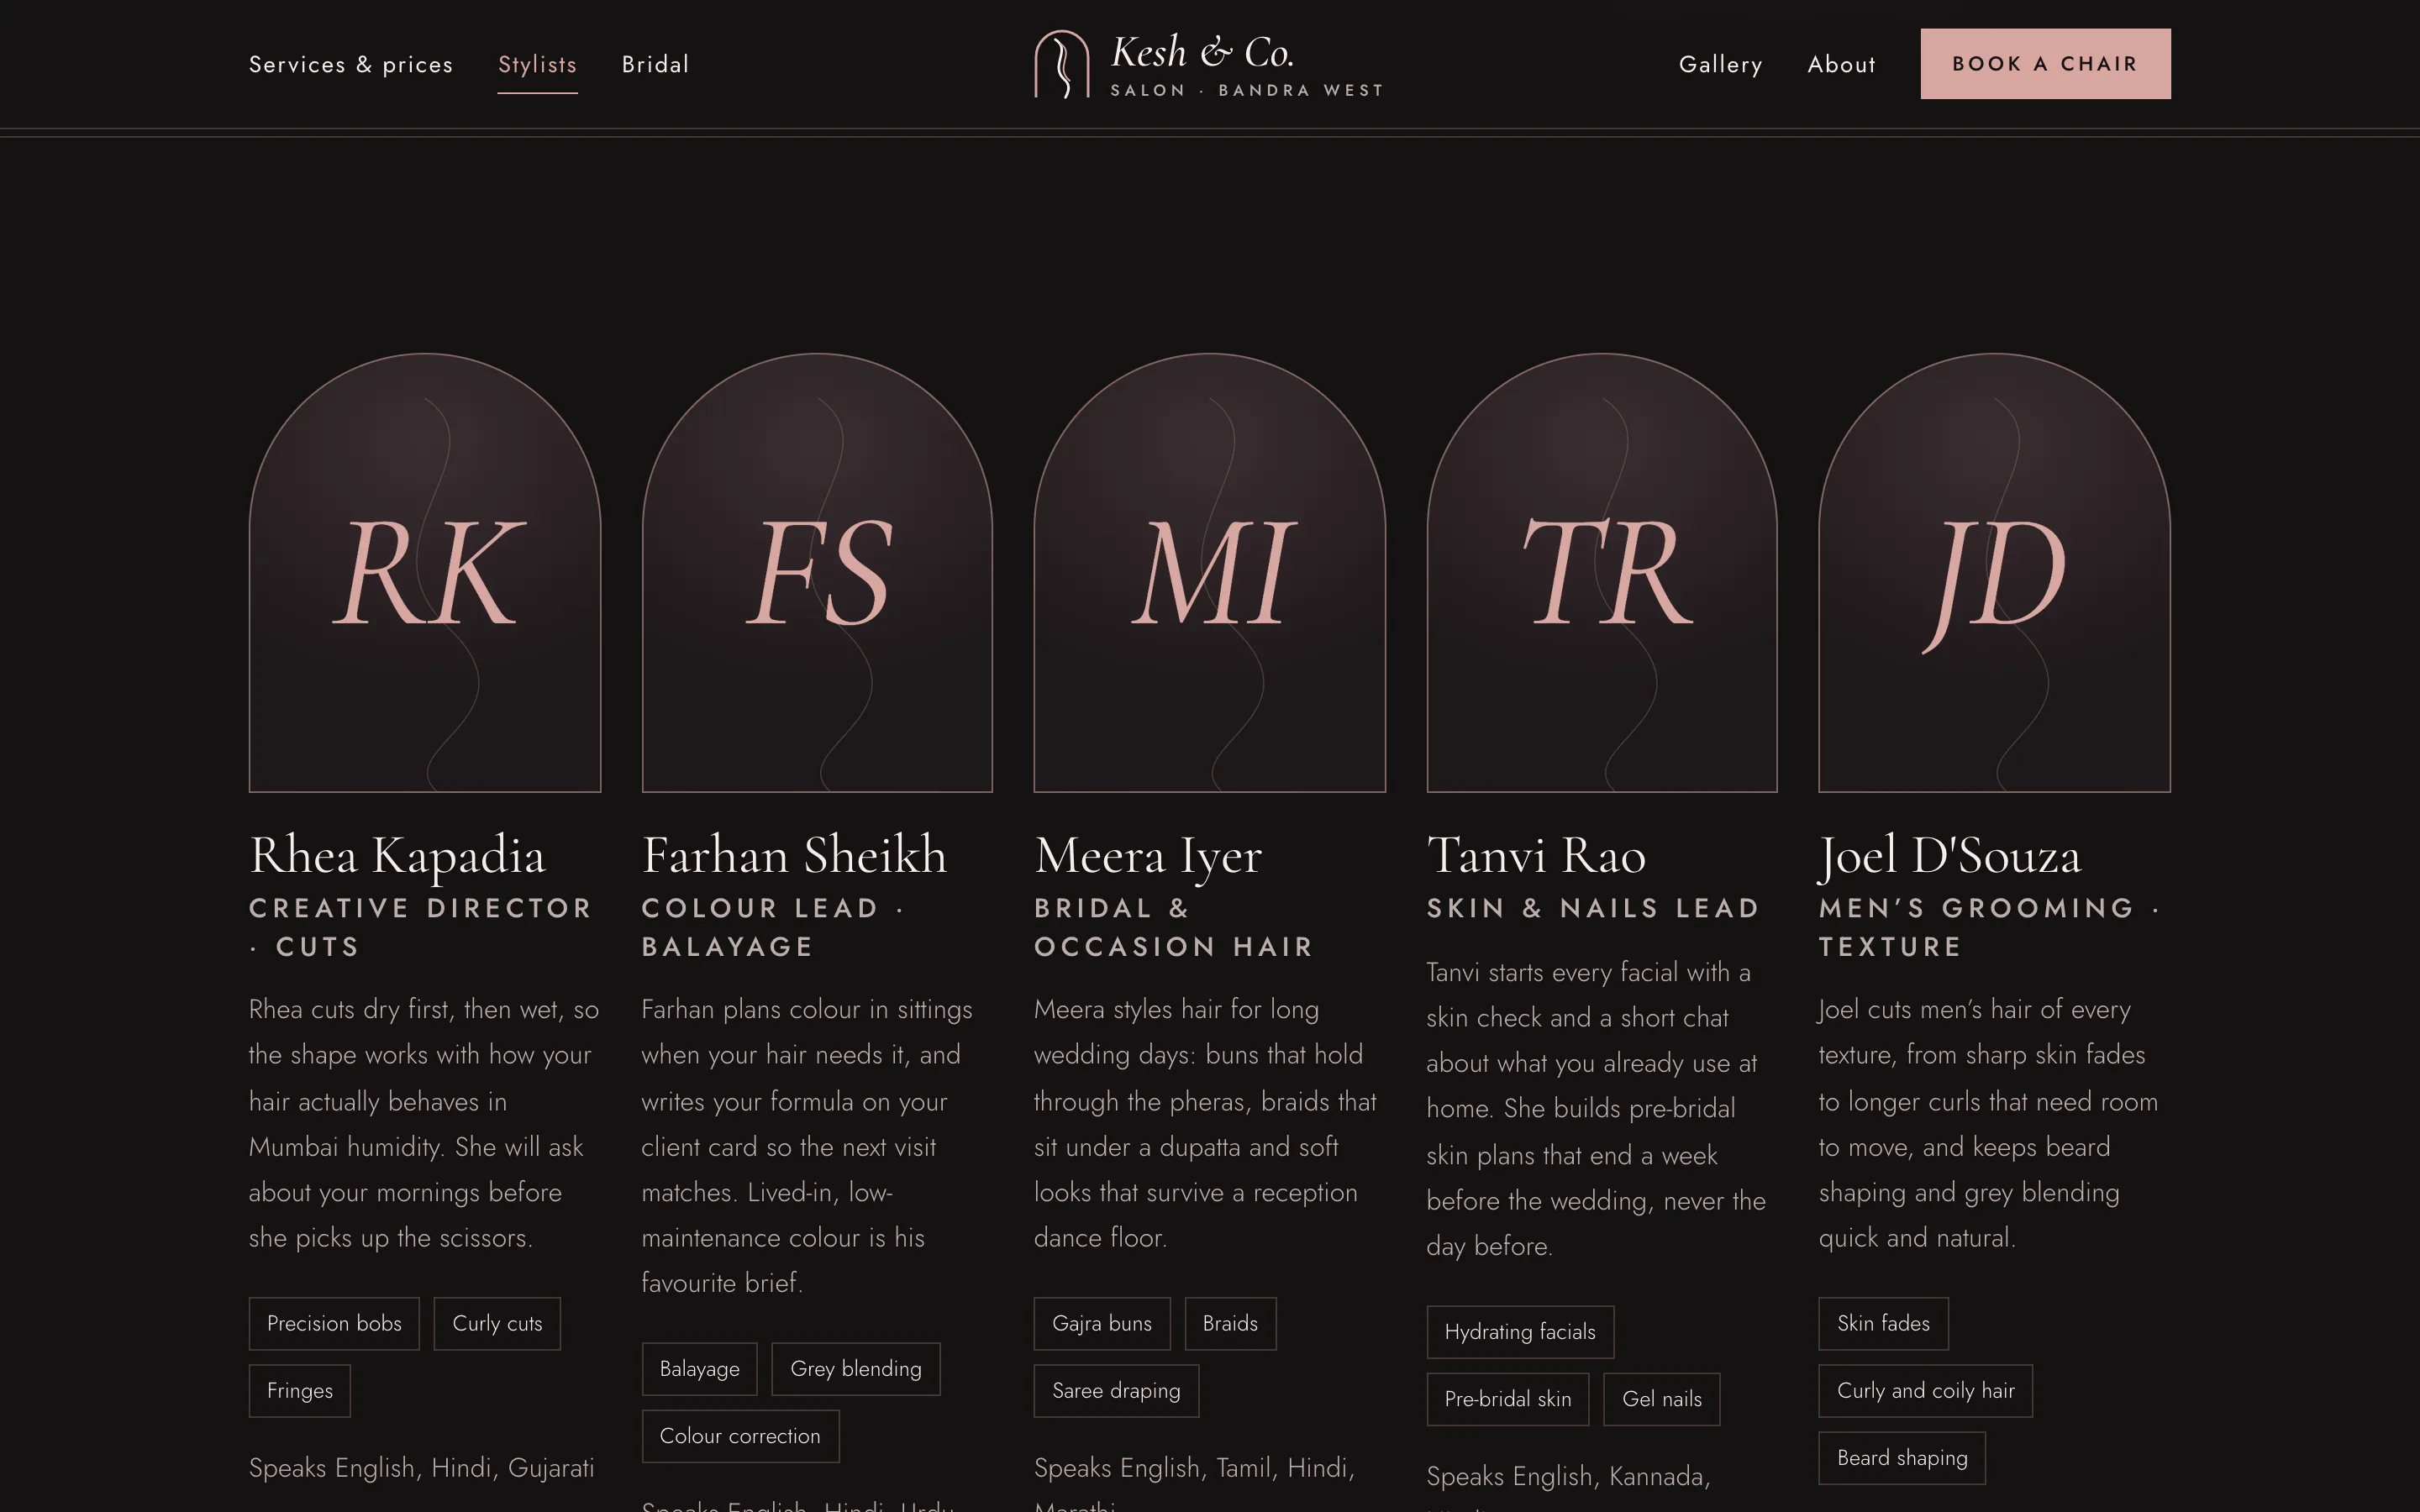
Task: Click 'Salon · Bandra West' tagline
Action: 1247,90
